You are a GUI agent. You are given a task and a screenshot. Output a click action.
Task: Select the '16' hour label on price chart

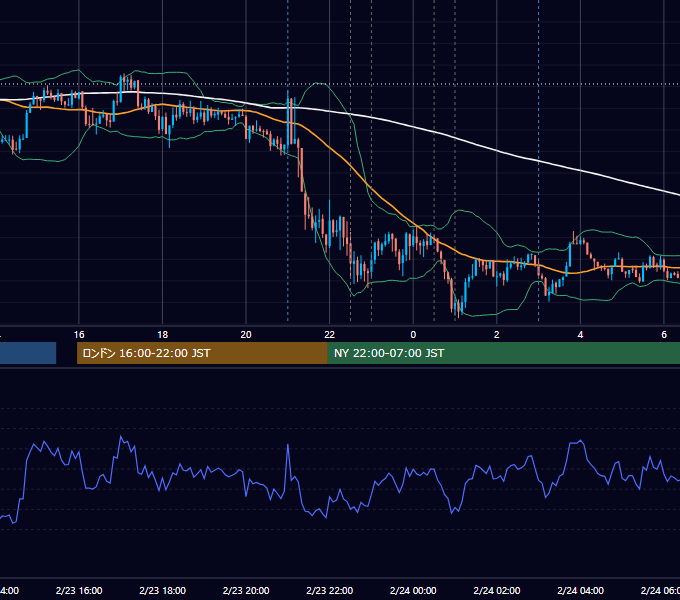[79, 335]
